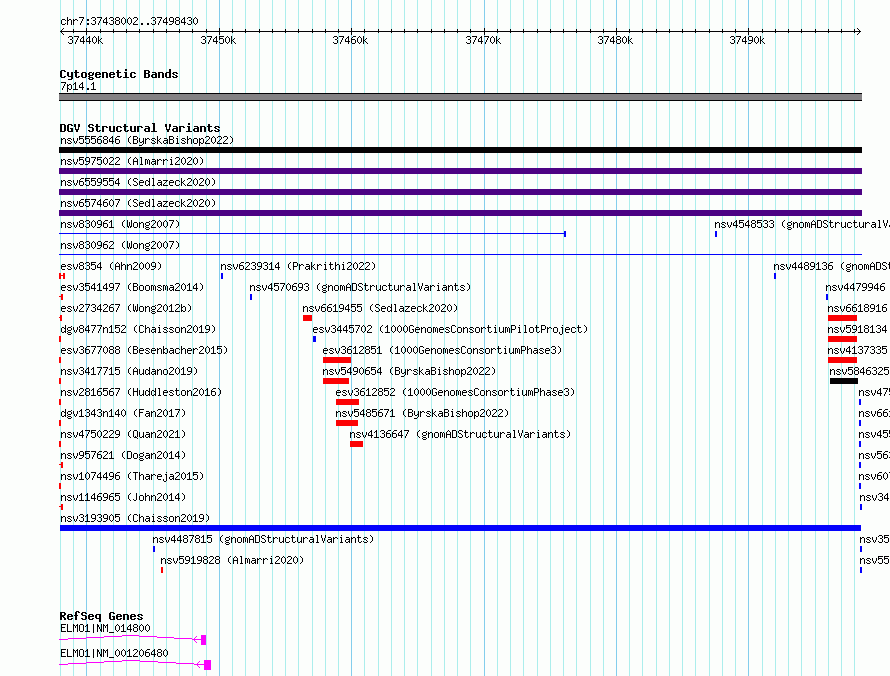Image resolution: width=890 pixels, height=676 pixels.
Task: Select the blue nsv3193905 variant bar
Action: [460, 528]
